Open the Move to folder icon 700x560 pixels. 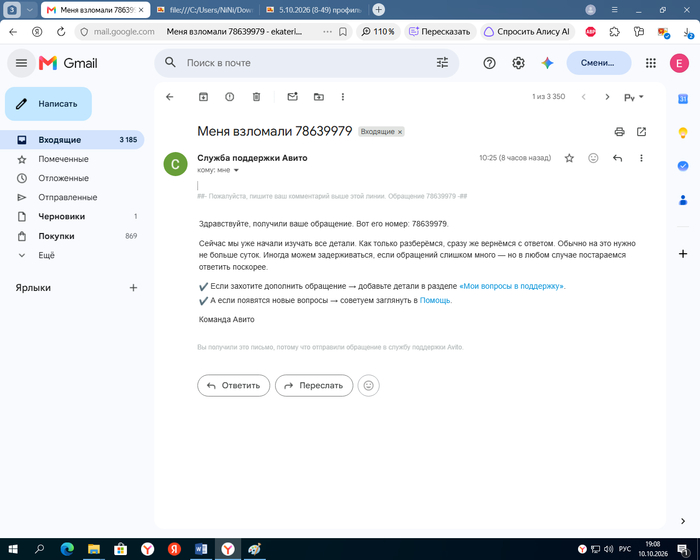click(319, 97)
